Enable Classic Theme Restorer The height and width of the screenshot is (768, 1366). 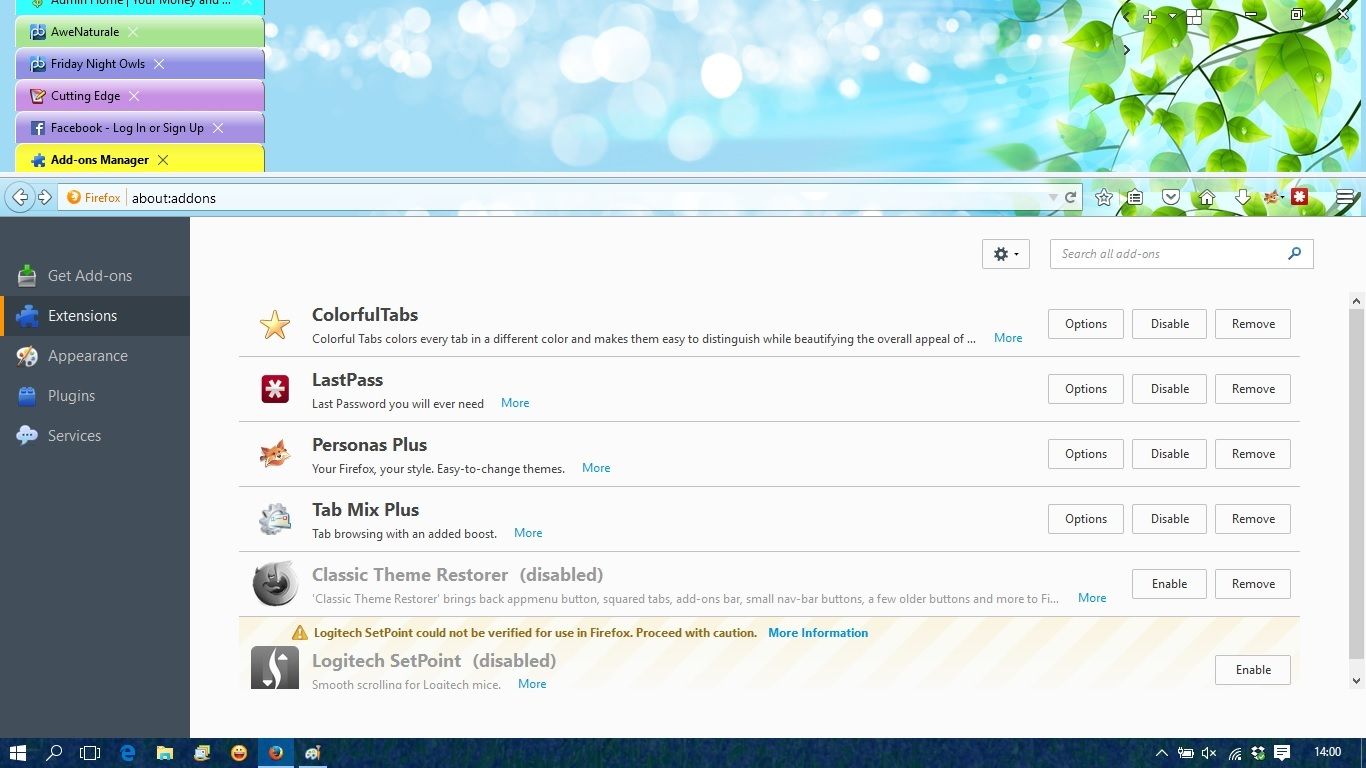click(1169, 584)
